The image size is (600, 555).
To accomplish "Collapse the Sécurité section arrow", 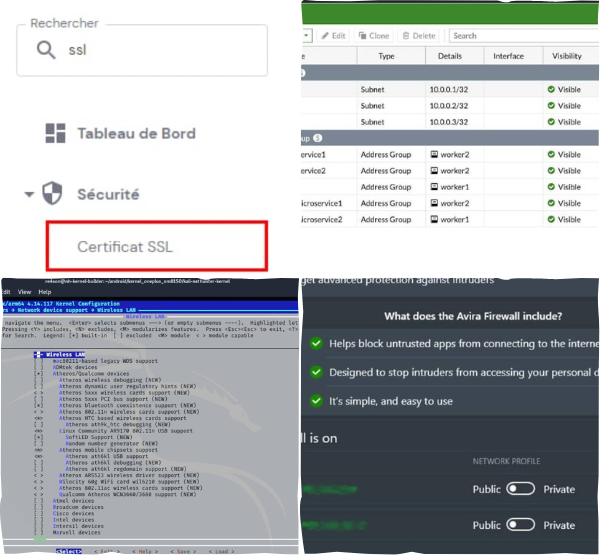I will point(29,194).
